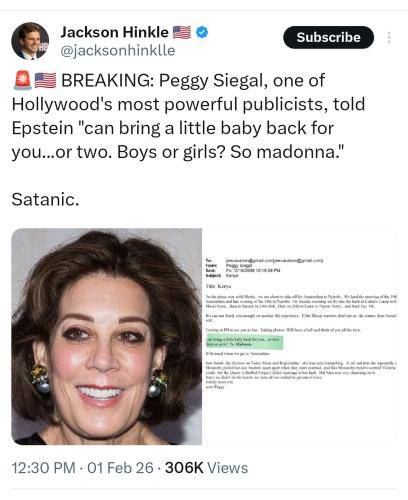Click the green highlighted passage in the email
This screenshot has width=408, height=500.
pos(244,342)
